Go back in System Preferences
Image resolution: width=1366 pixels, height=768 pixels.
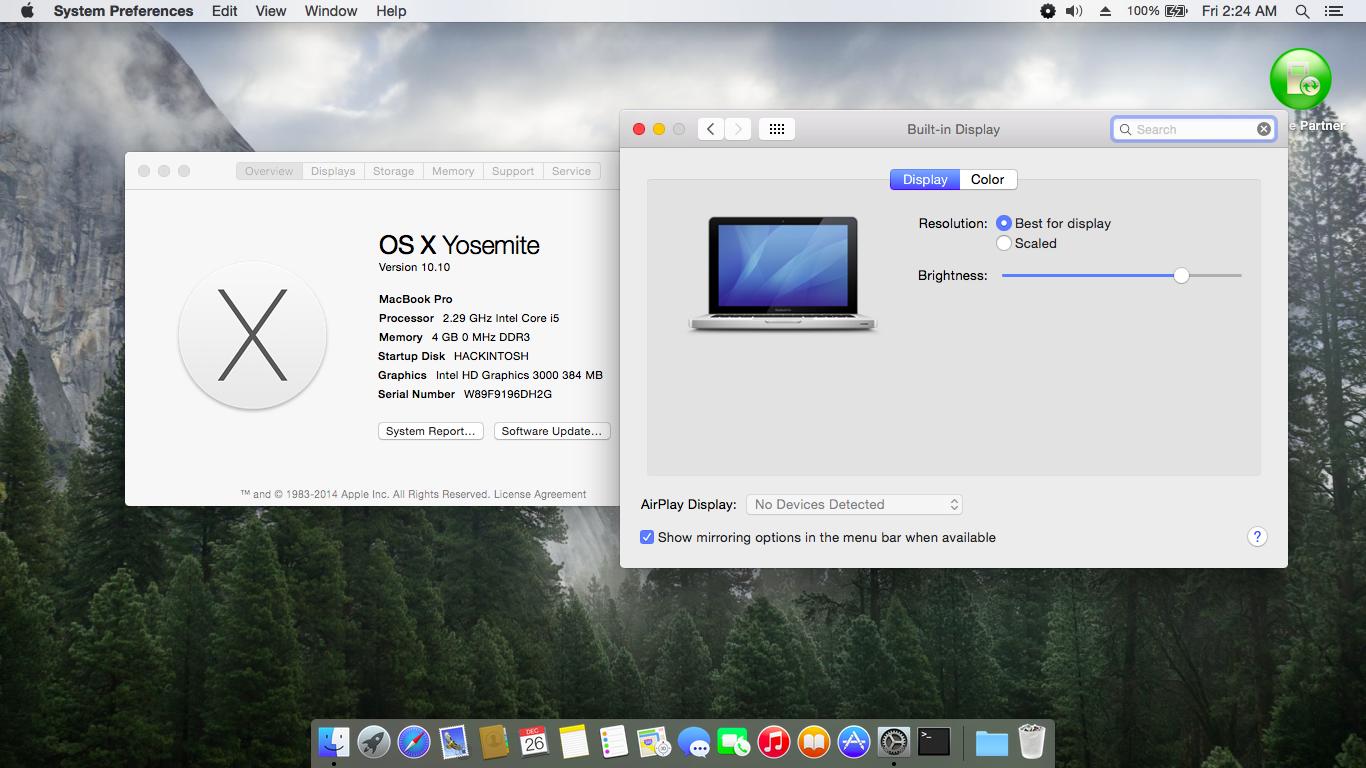click(710, 129)
